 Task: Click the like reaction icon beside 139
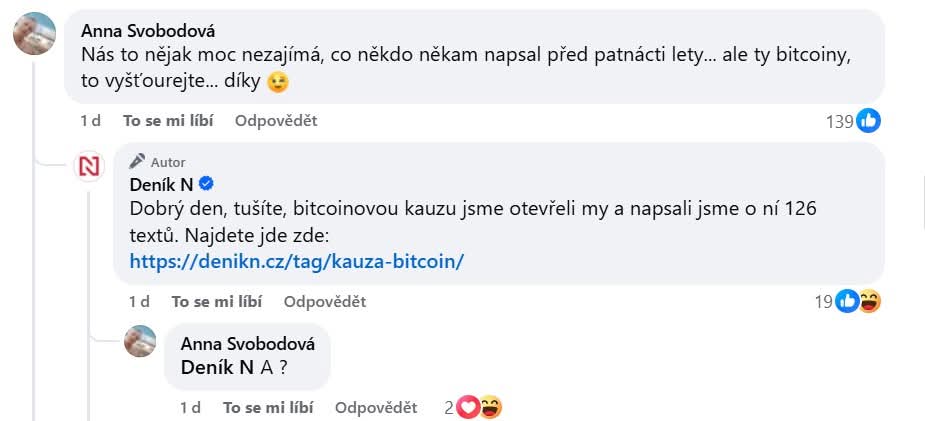867,121
